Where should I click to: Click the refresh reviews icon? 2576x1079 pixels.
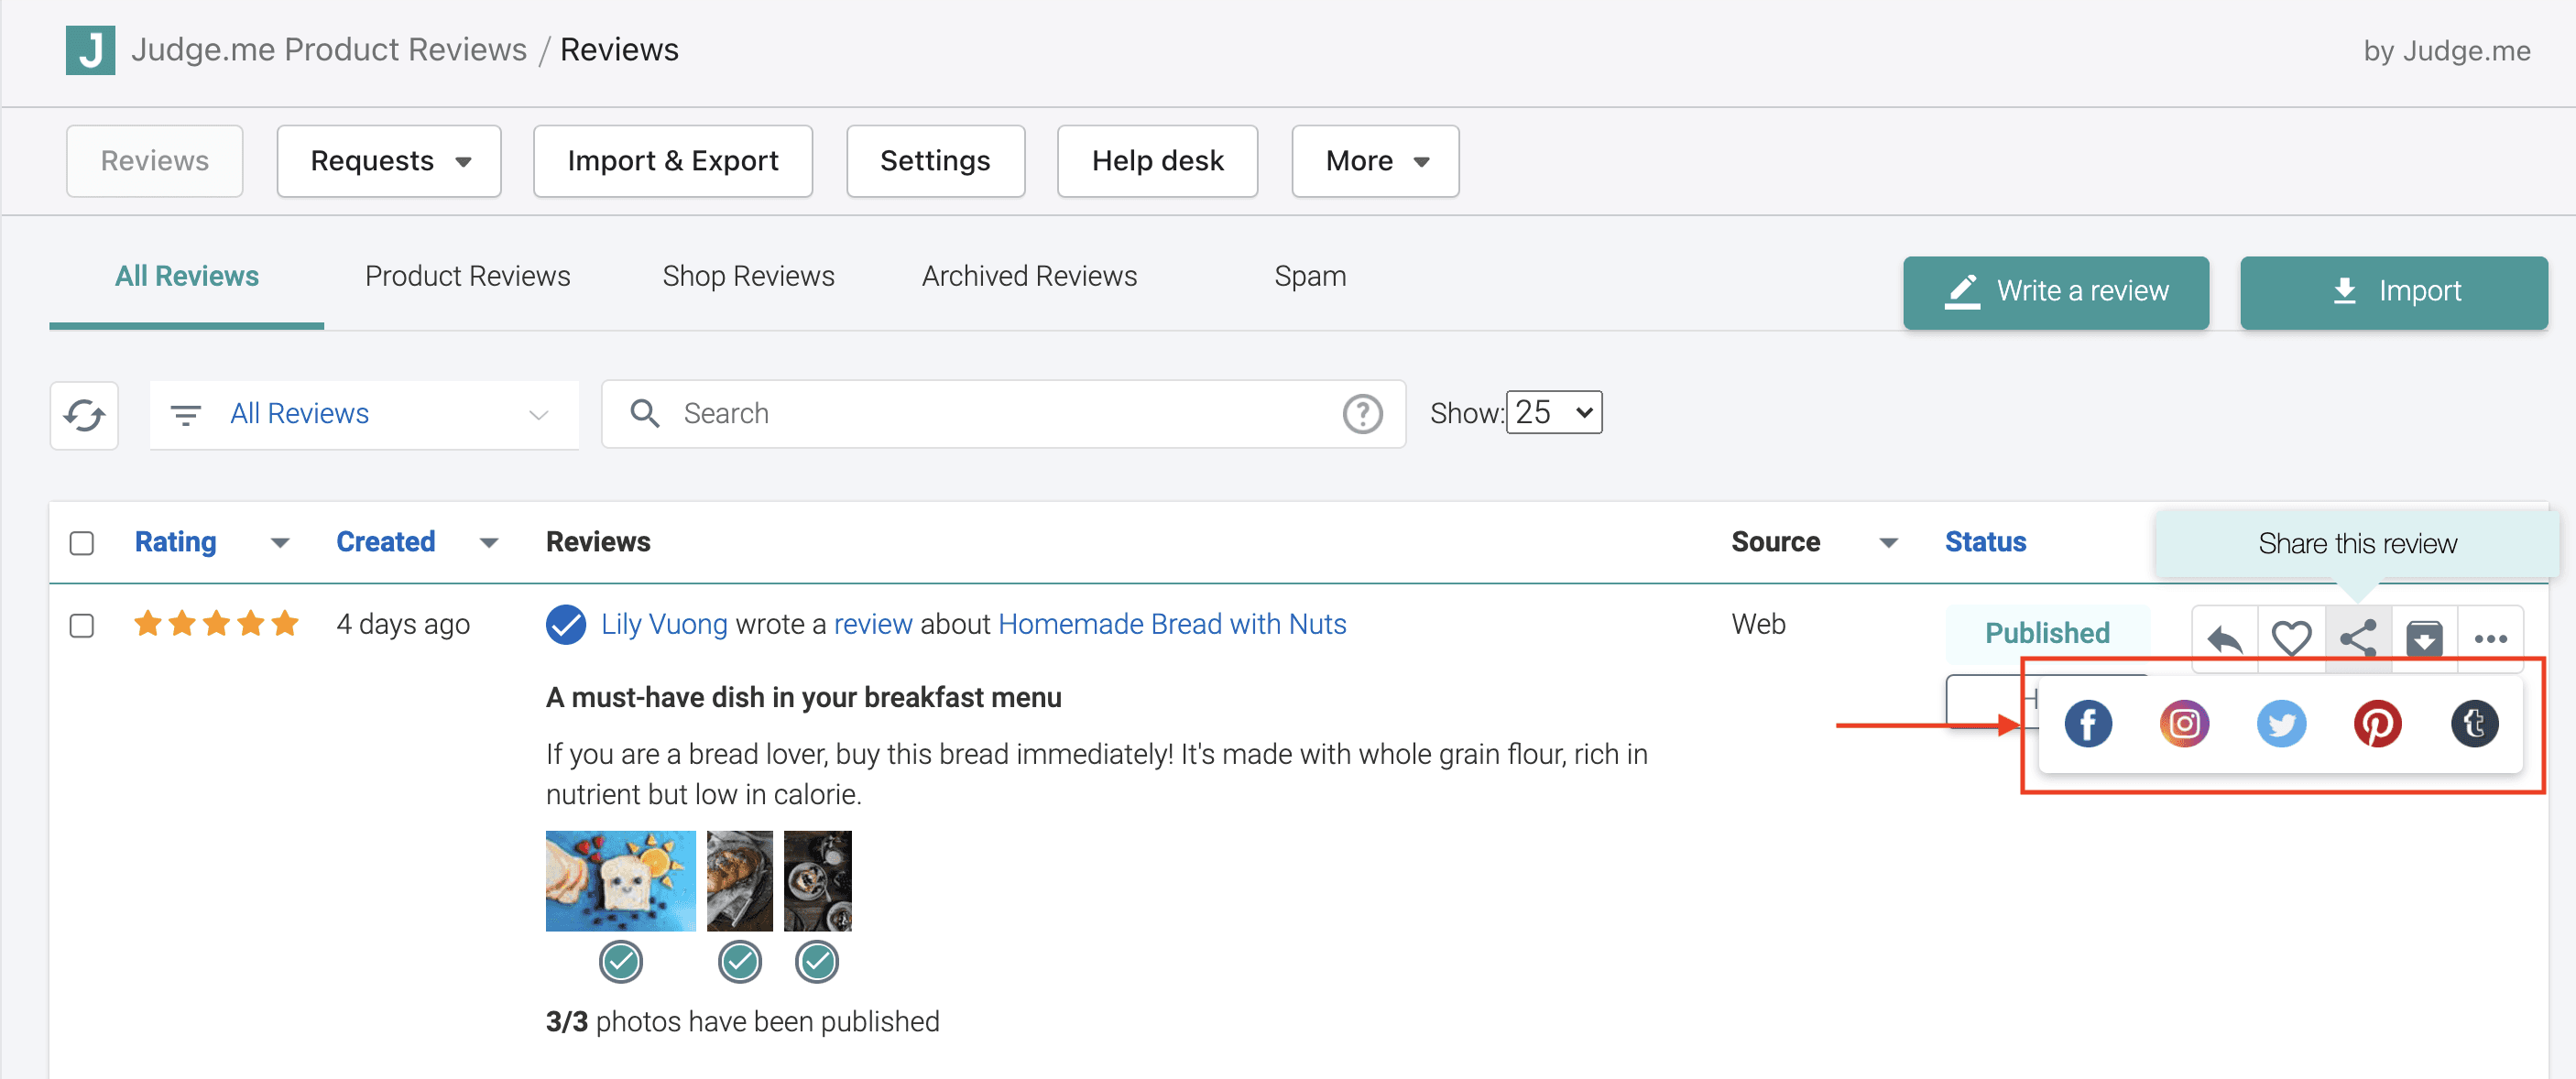84,415
